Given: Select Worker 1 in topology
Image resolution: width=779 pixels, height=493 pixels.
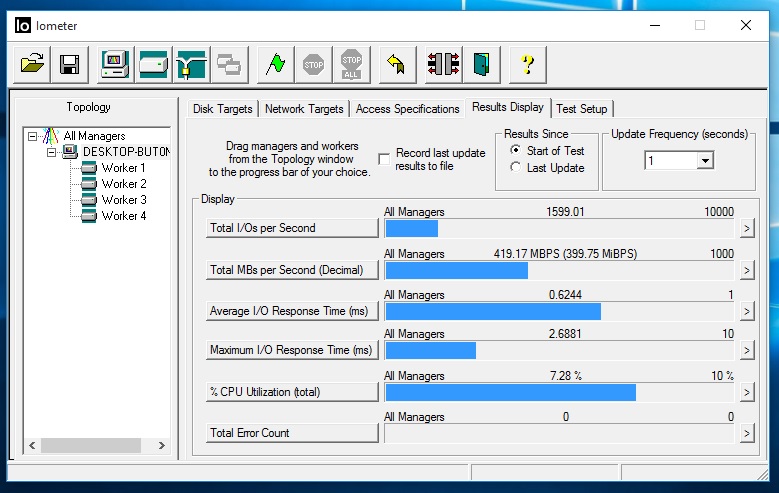Looking at the screenshot, I should coord(123,168).
